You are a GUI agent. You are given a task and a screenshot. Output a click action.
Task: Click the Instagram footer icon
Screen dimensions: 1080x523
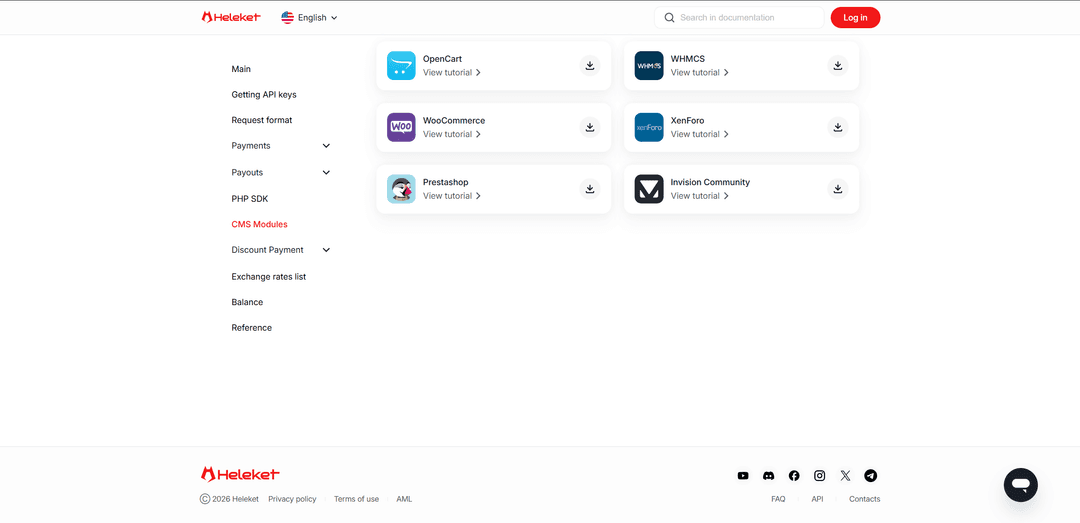(819, 476)
